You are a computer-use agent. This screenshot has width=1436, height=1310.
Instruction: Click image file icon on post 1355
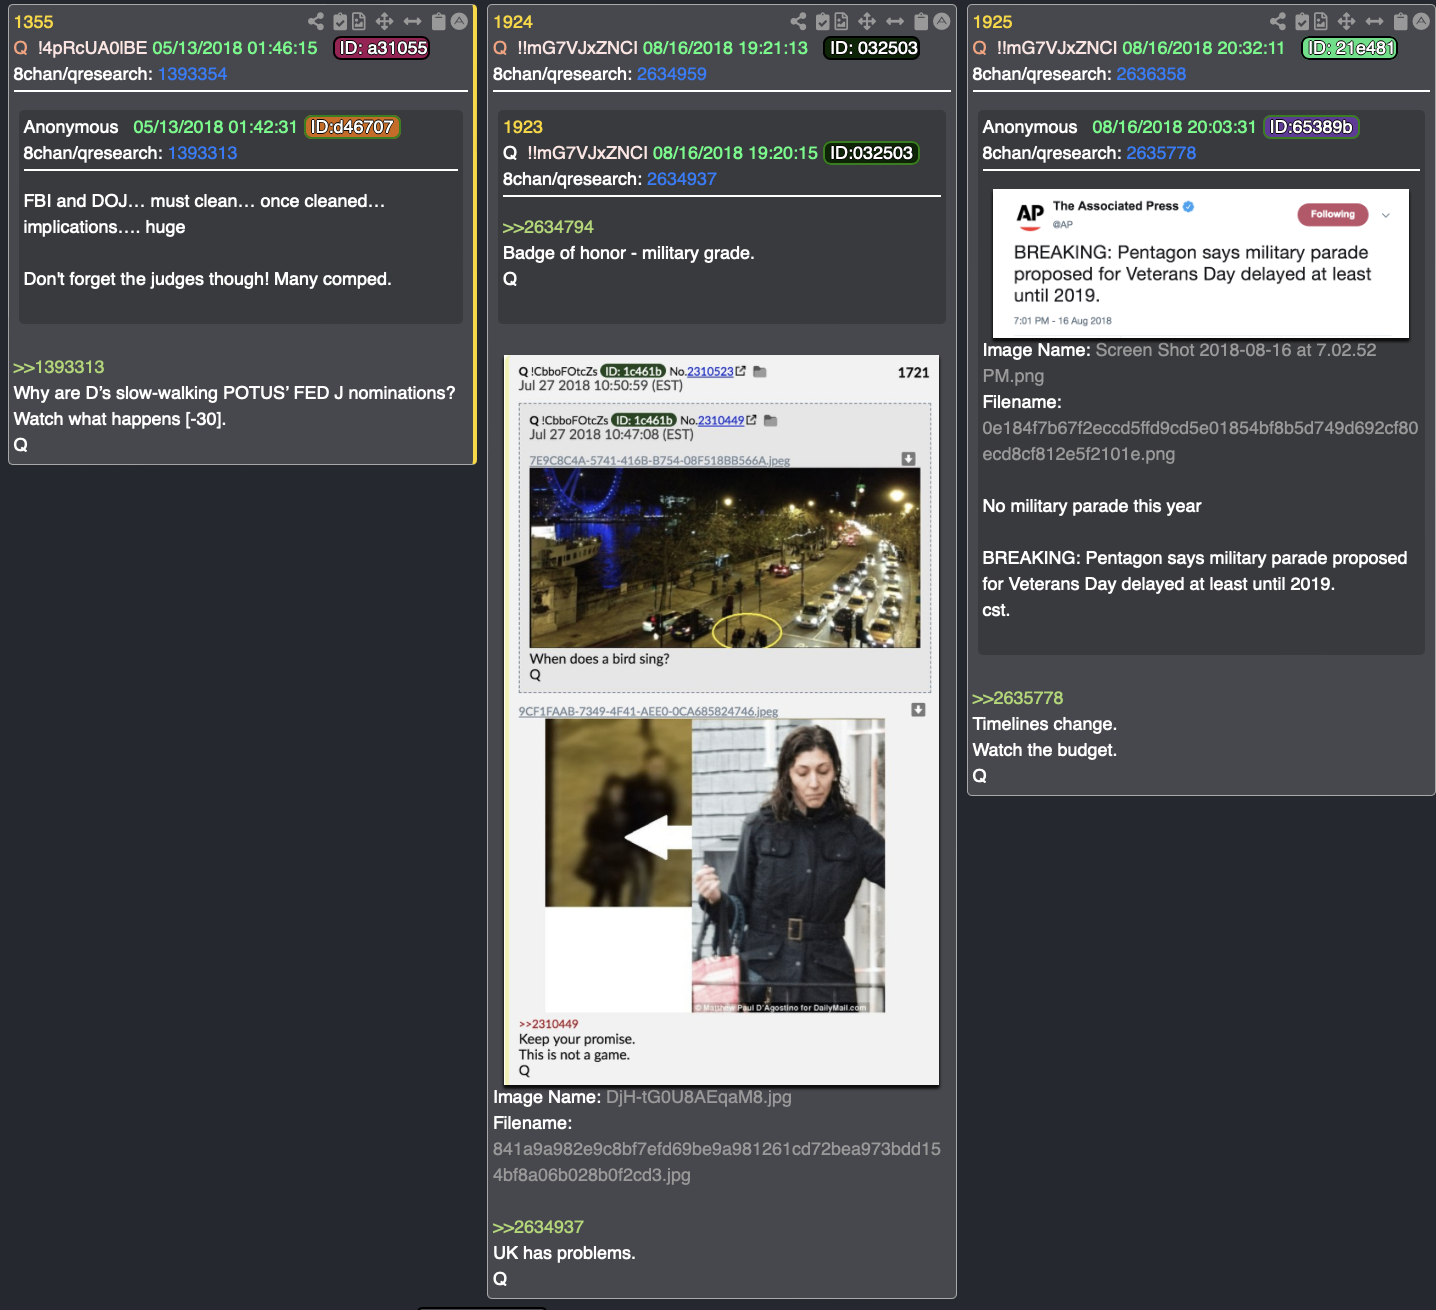point(358,21)
